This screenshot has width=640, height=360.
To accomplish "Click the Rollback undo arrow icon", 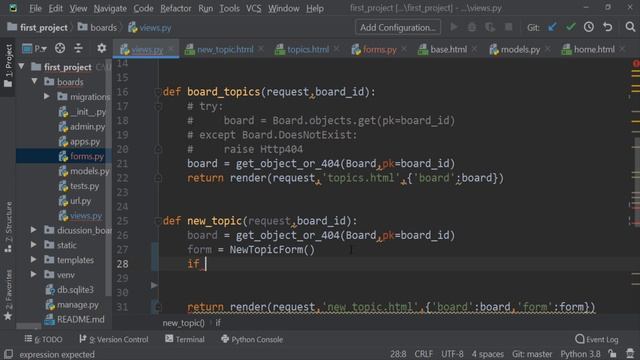I will (608, 27).
